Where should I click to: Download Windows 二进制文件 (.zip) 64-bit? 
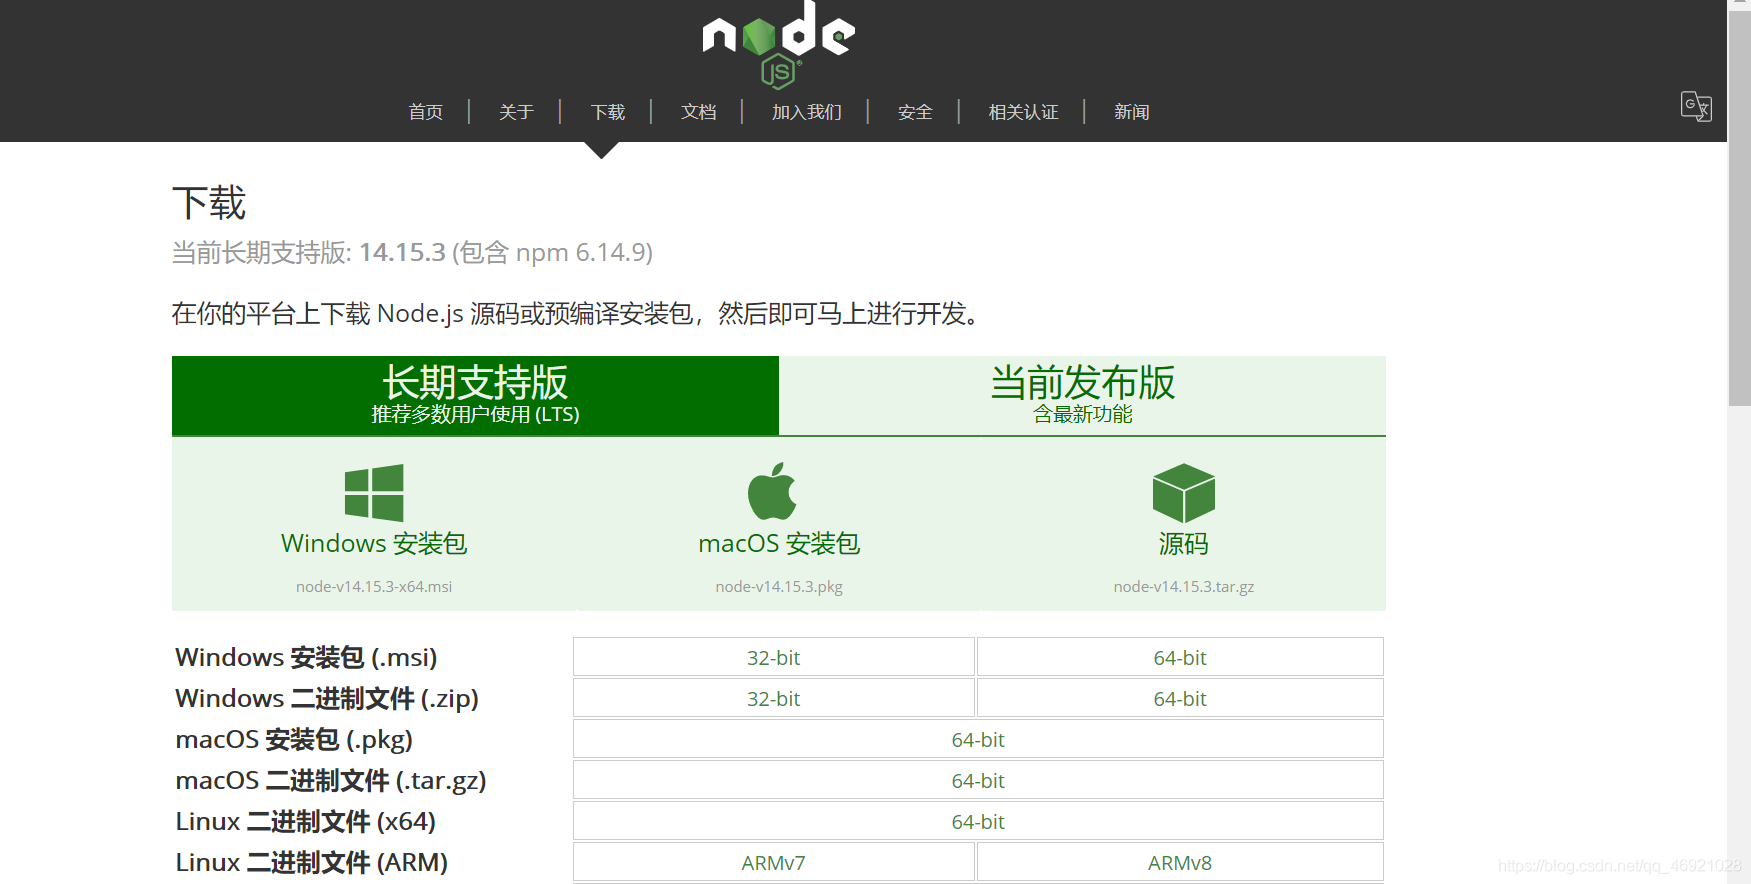click(x=1180, y=698)
